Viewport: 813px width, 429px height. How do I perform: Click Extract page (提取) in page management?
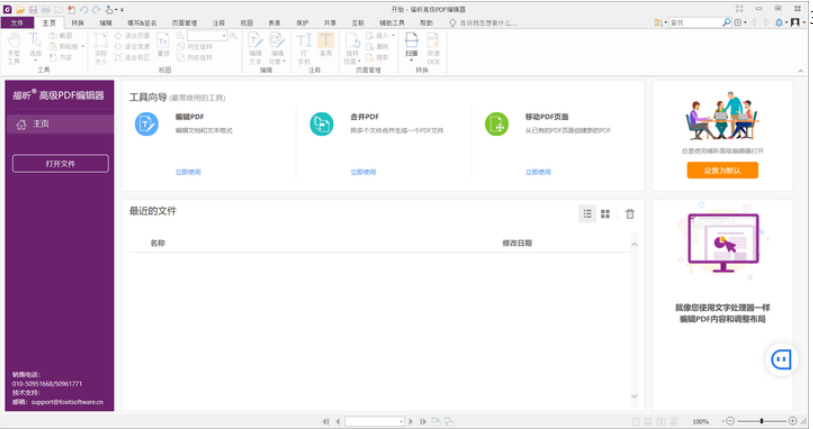378,58
